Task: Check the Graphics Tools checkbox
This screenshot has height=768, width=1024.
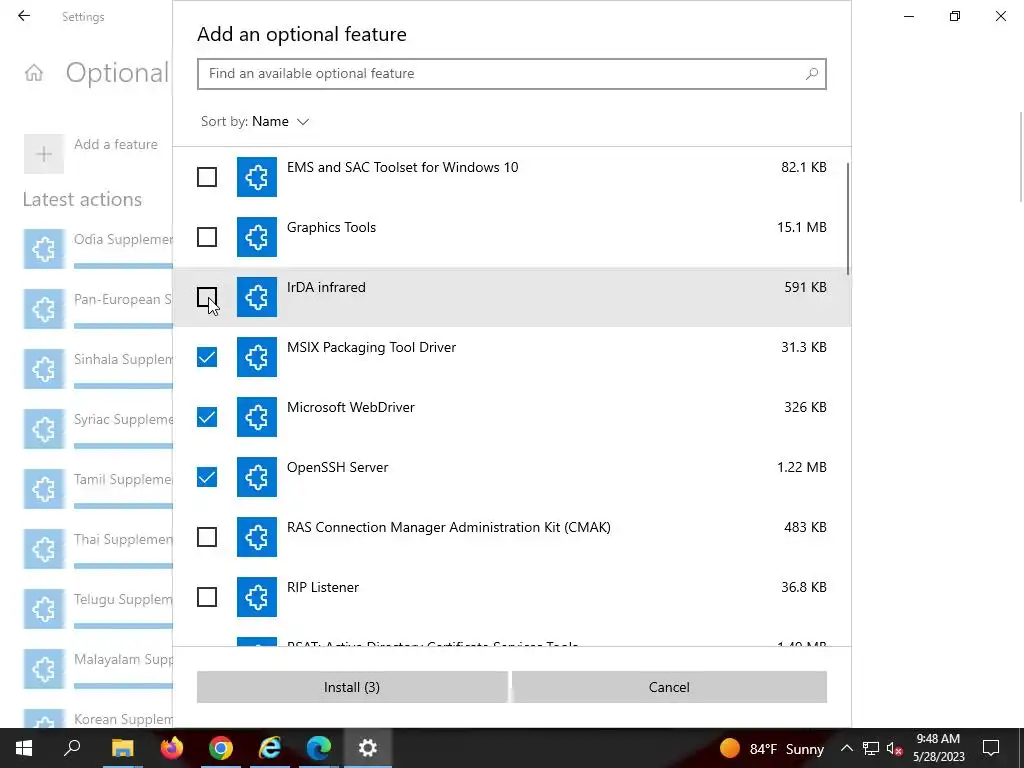Action: pyautogui.click(x=207, y=237)
